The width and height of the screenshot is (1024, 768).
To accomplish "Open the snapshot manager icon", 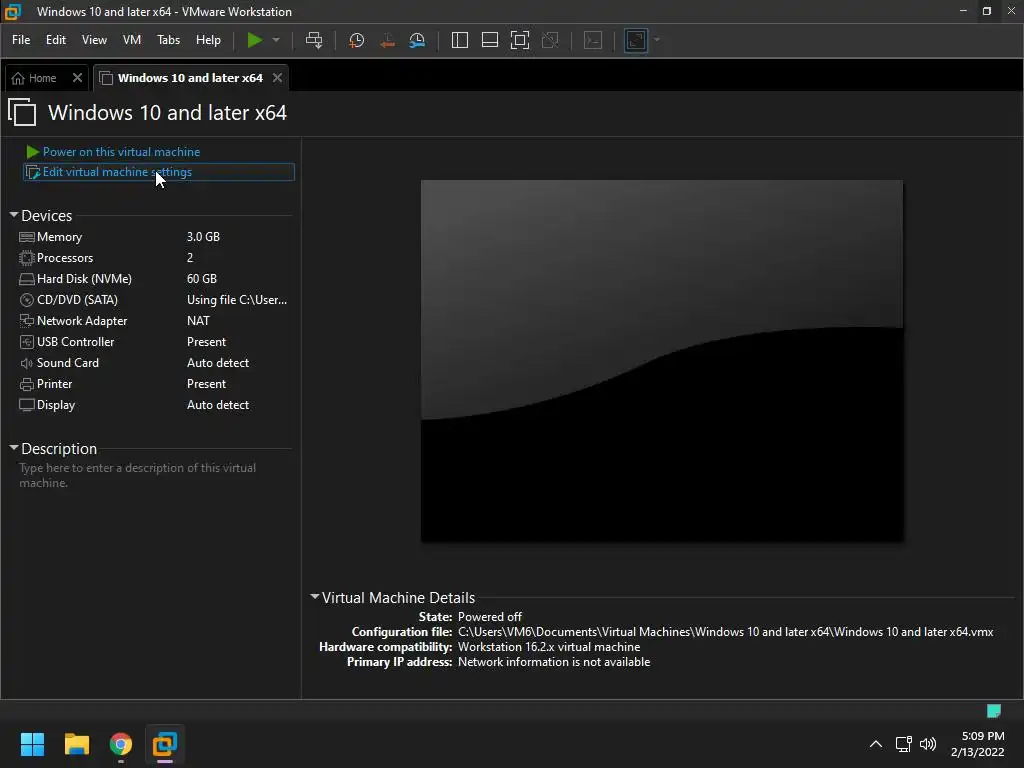I will coord(417,40).
